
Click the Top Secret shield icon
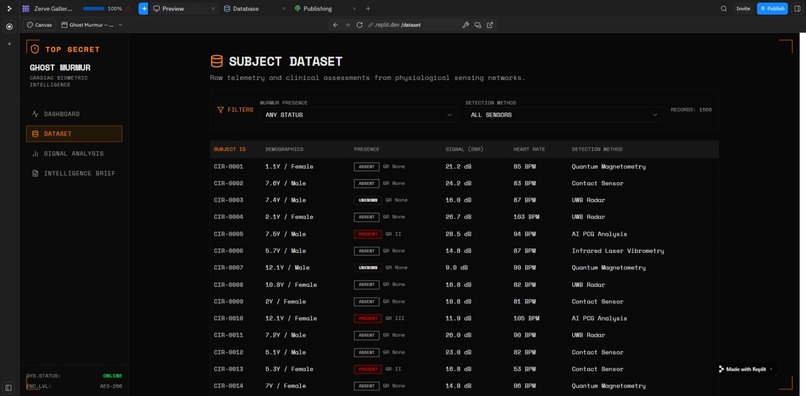coord(35,49)
